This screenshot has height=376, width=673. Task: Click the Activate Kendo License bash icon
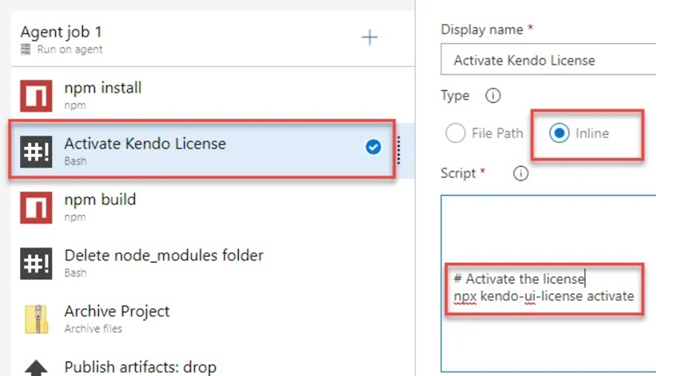click(x=36, y=152)
